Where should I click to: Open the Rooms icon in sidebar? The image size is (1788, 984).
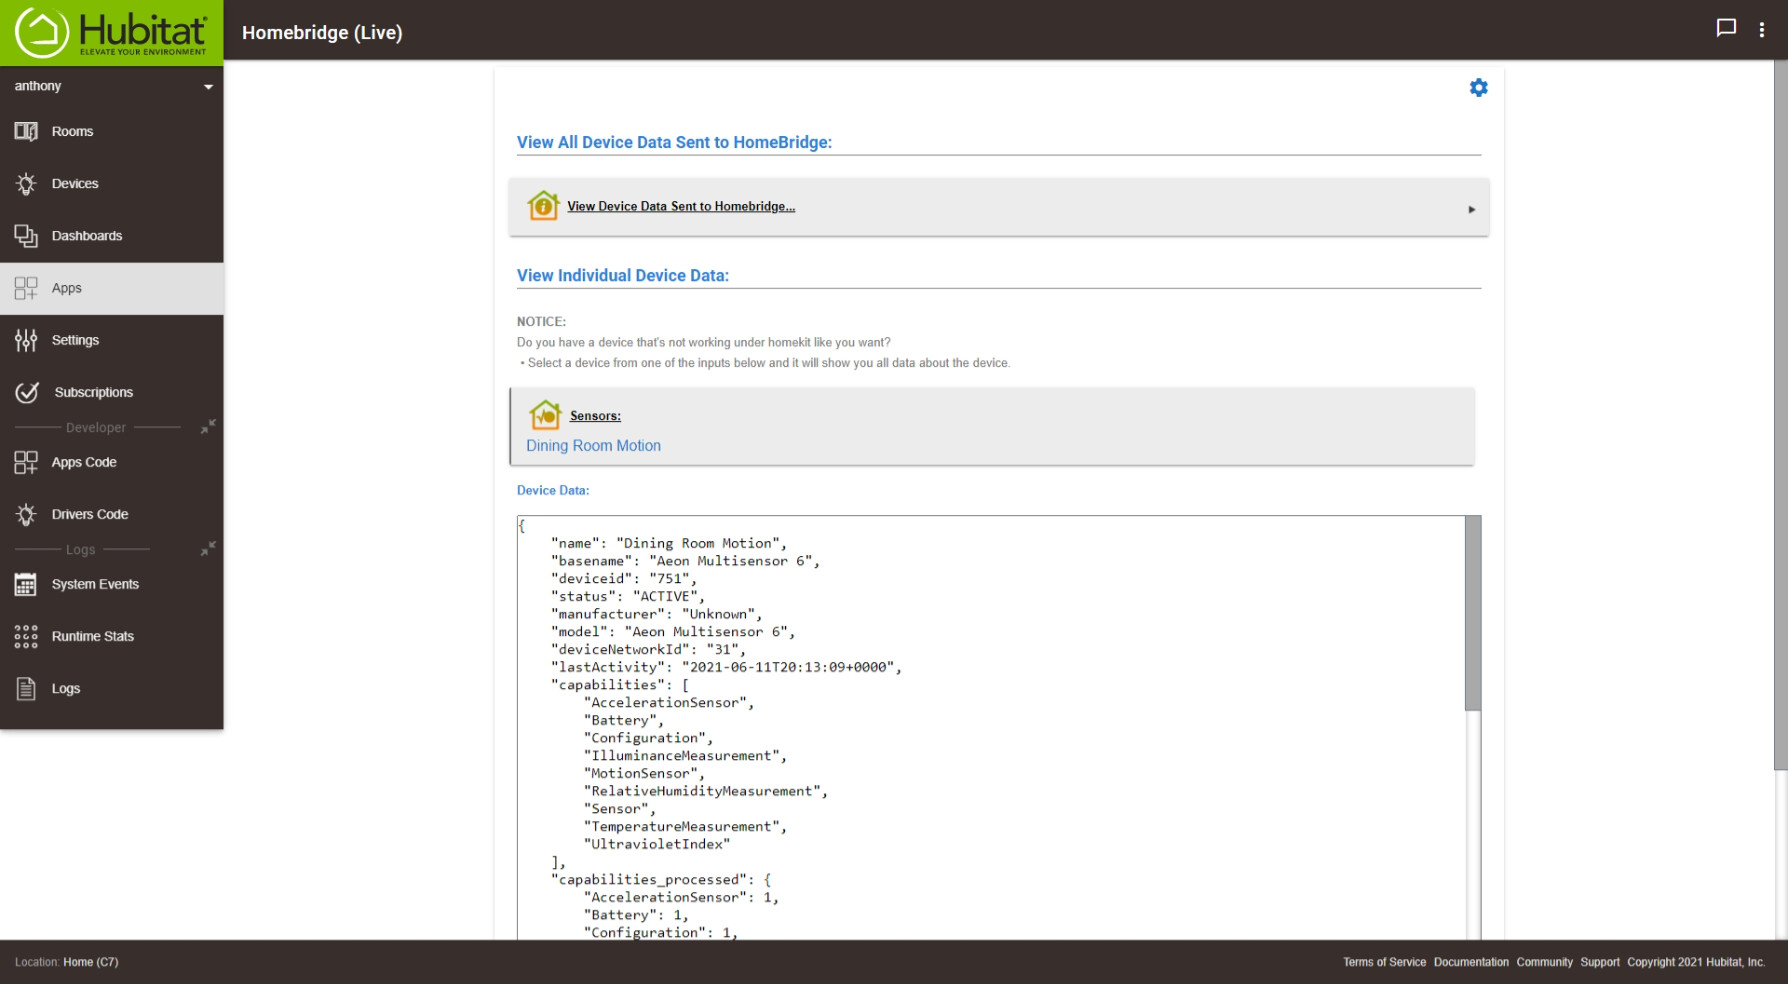pyautogui.click(x=26, y=131)
